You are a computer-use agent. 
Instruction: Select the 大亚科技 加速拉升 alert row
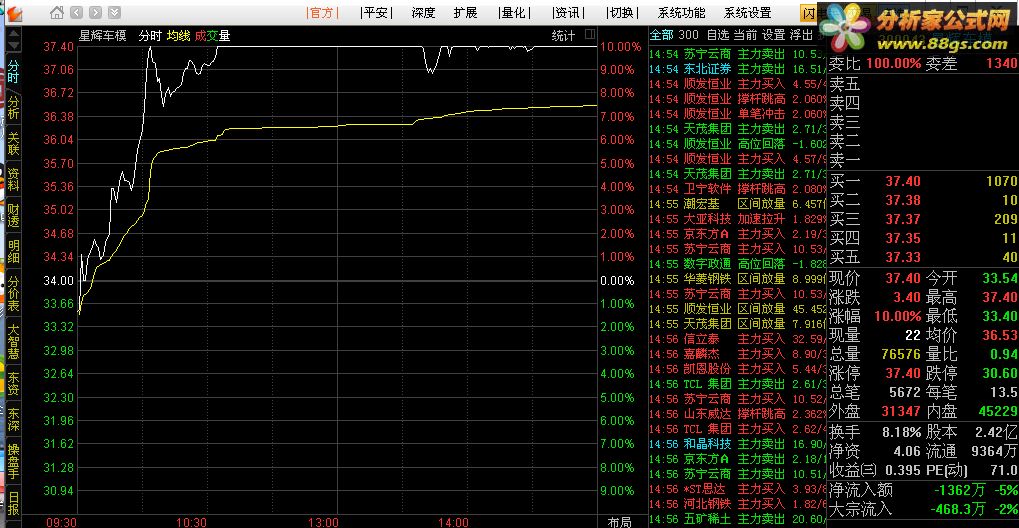738,218
